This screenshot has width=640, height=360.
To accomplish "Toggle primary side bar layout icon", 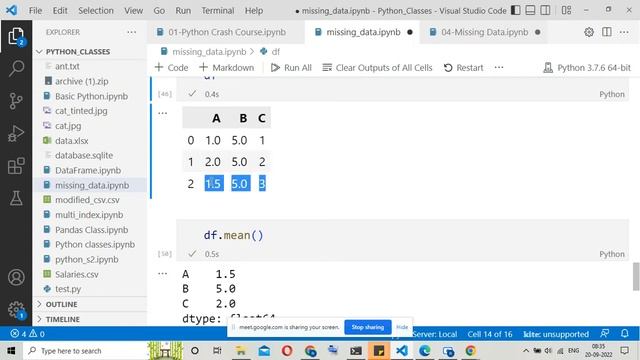I will 516,10.
